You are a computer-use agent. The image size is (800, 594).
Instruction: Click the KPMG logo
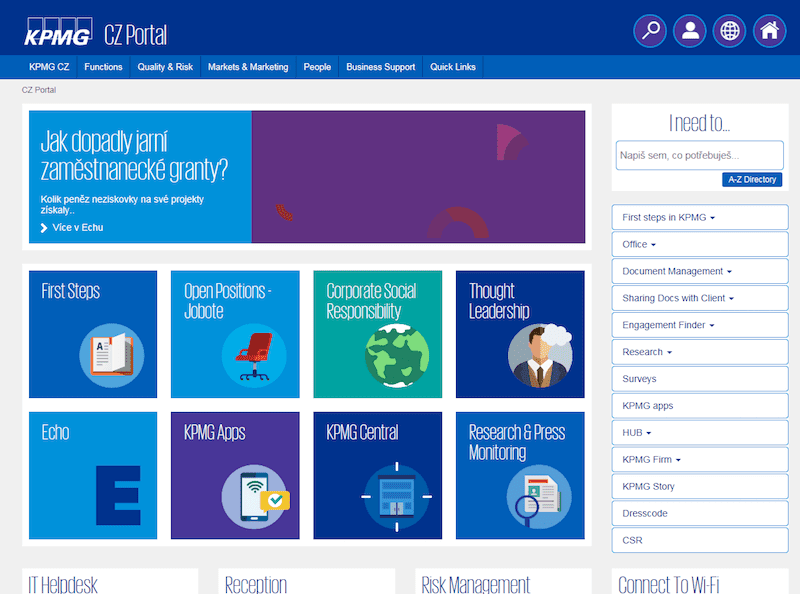tap(58, 32)
